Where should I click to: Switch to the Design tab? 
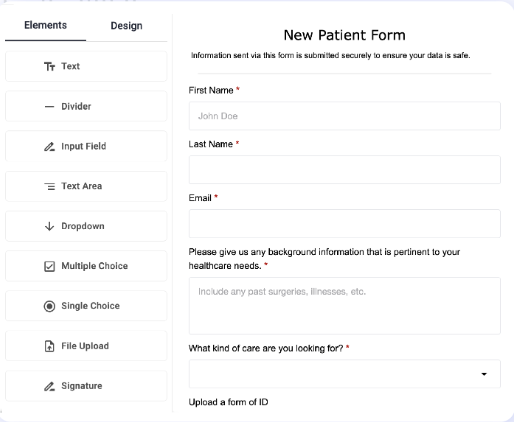click(126, 26)
